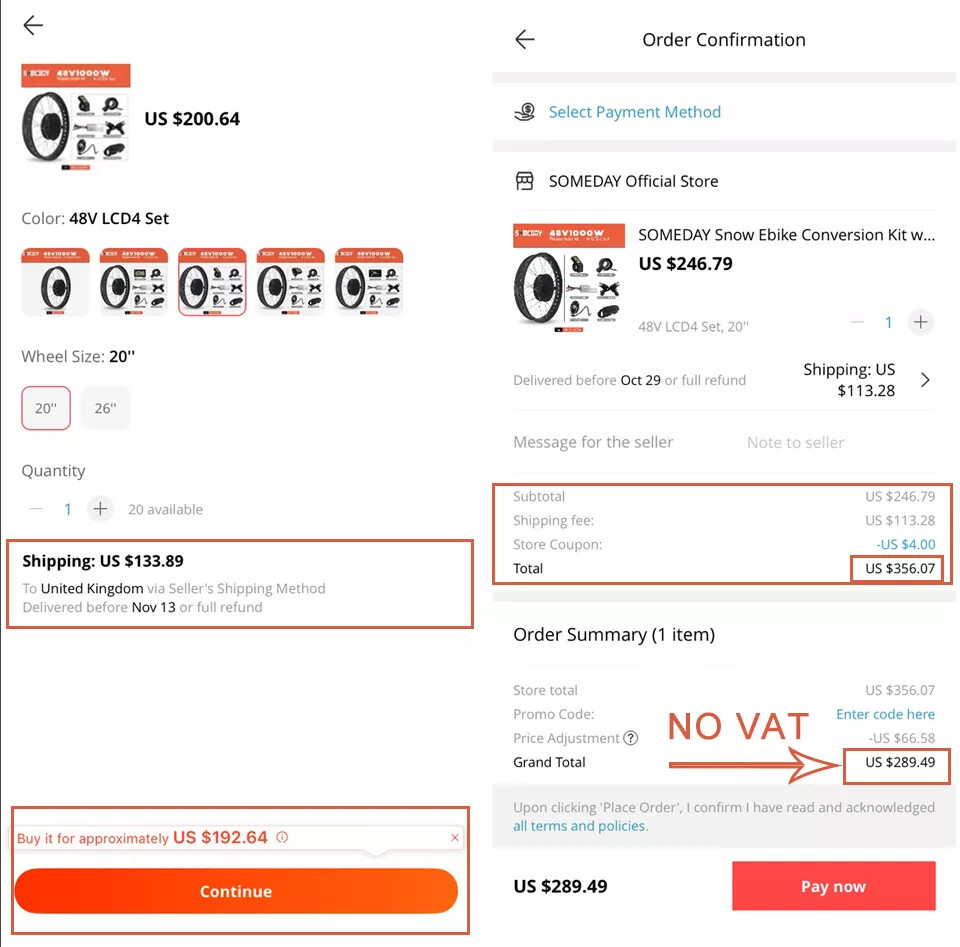This screenshot has height=947, width=960.
Task: Dismiss the approximate price tooltip
Action: (454, 837)
